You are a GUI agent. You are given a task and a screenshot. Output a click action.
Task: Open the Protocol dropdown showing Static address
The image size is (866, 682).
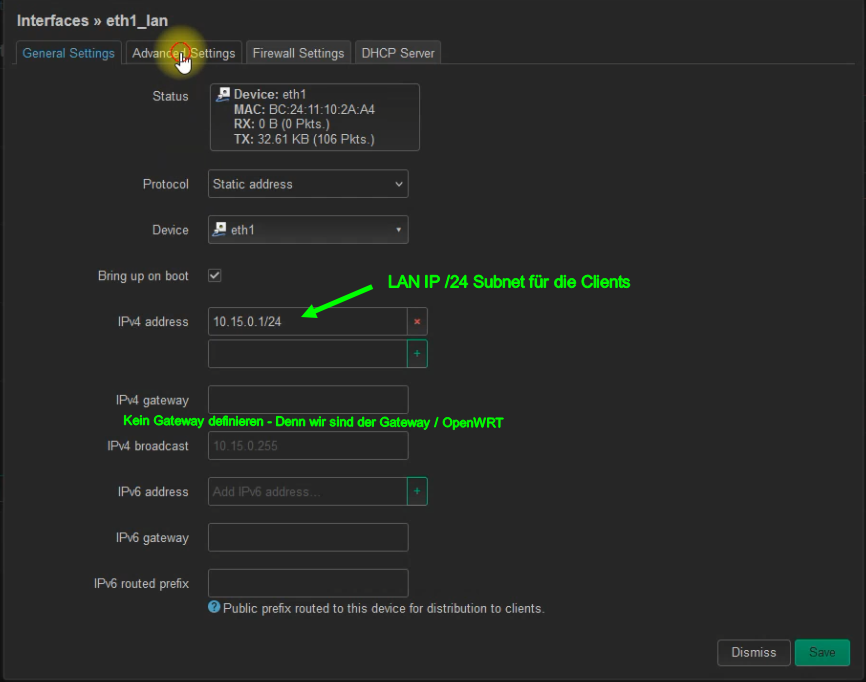[308, 184]
